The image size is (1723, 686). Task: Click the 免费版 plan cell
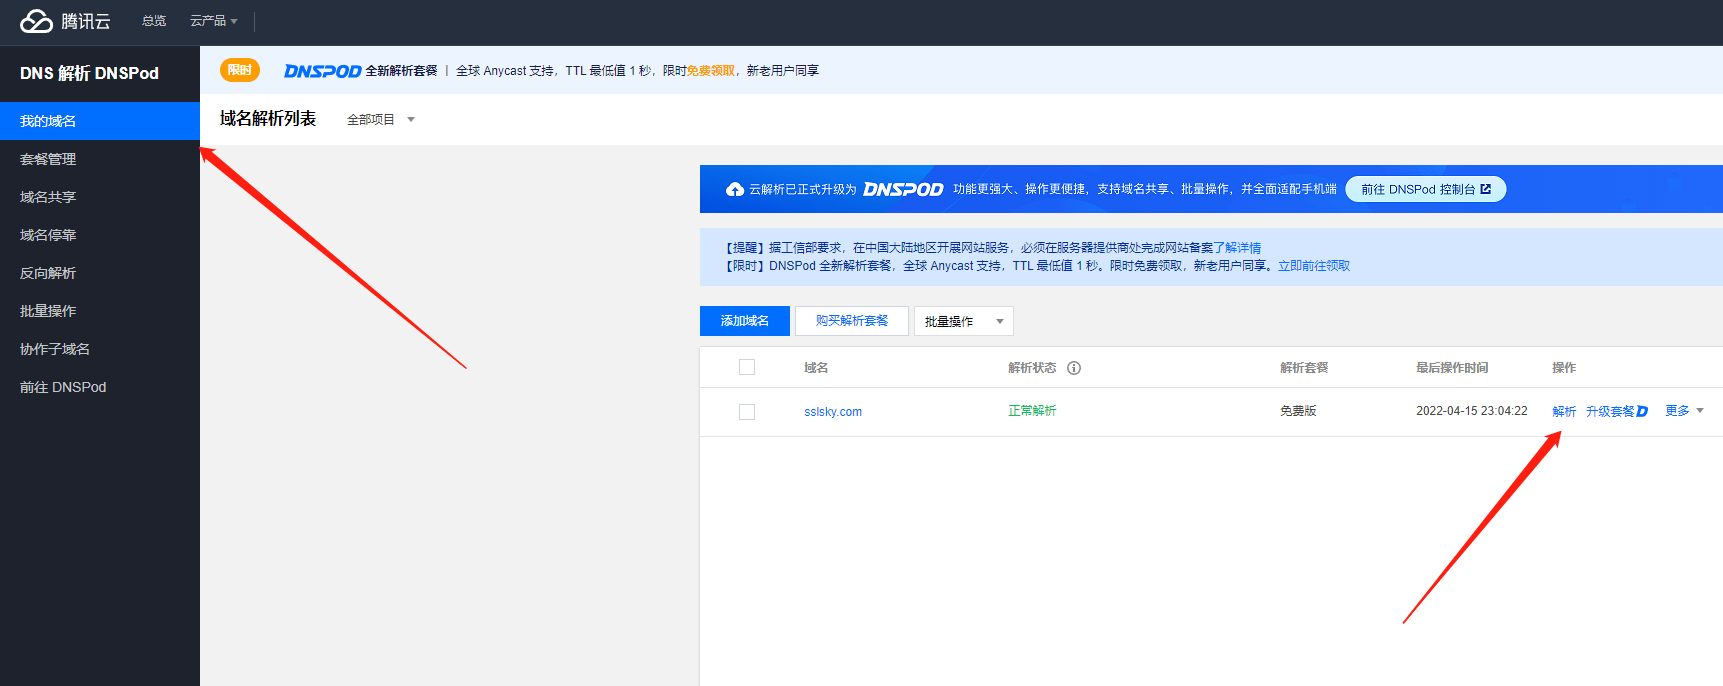pos(1298,411)
